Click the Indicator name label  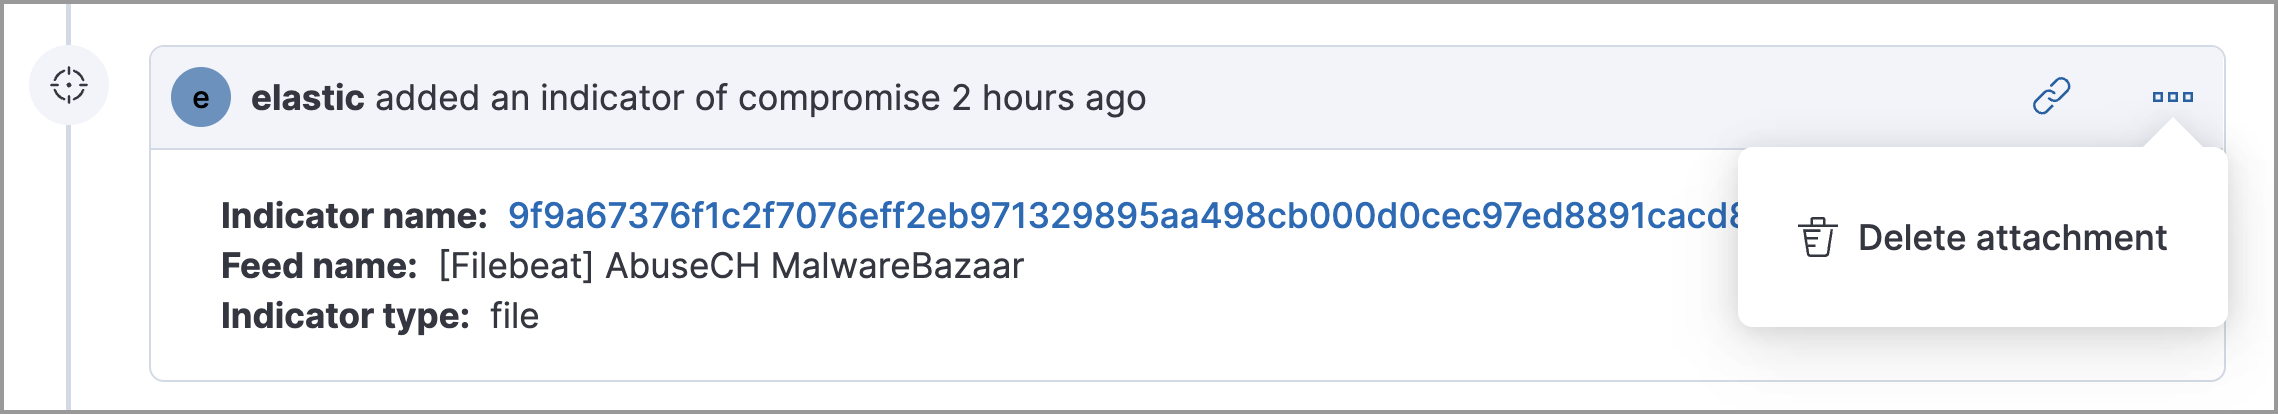click(x=354, y=215)
